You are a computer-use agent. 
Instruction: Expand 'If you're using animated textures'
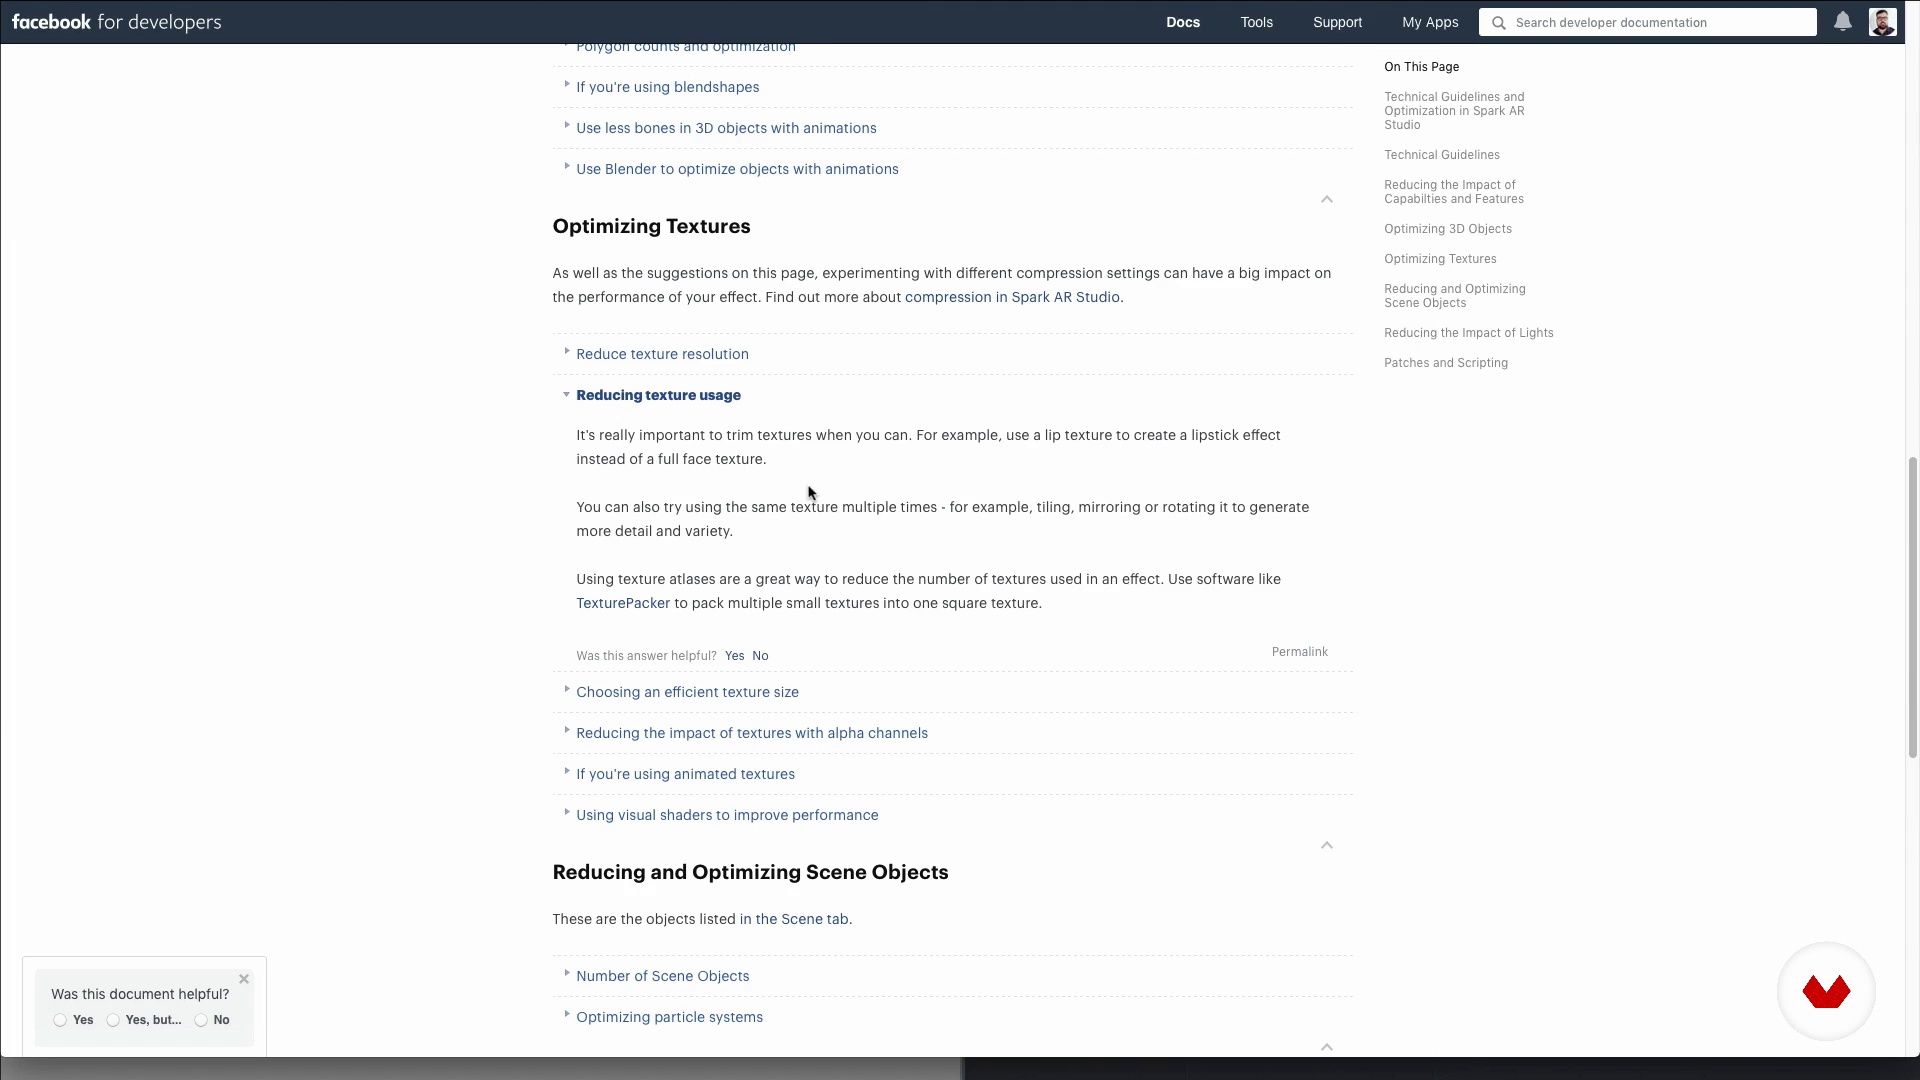pyautogui.click(x=685, y=774)
